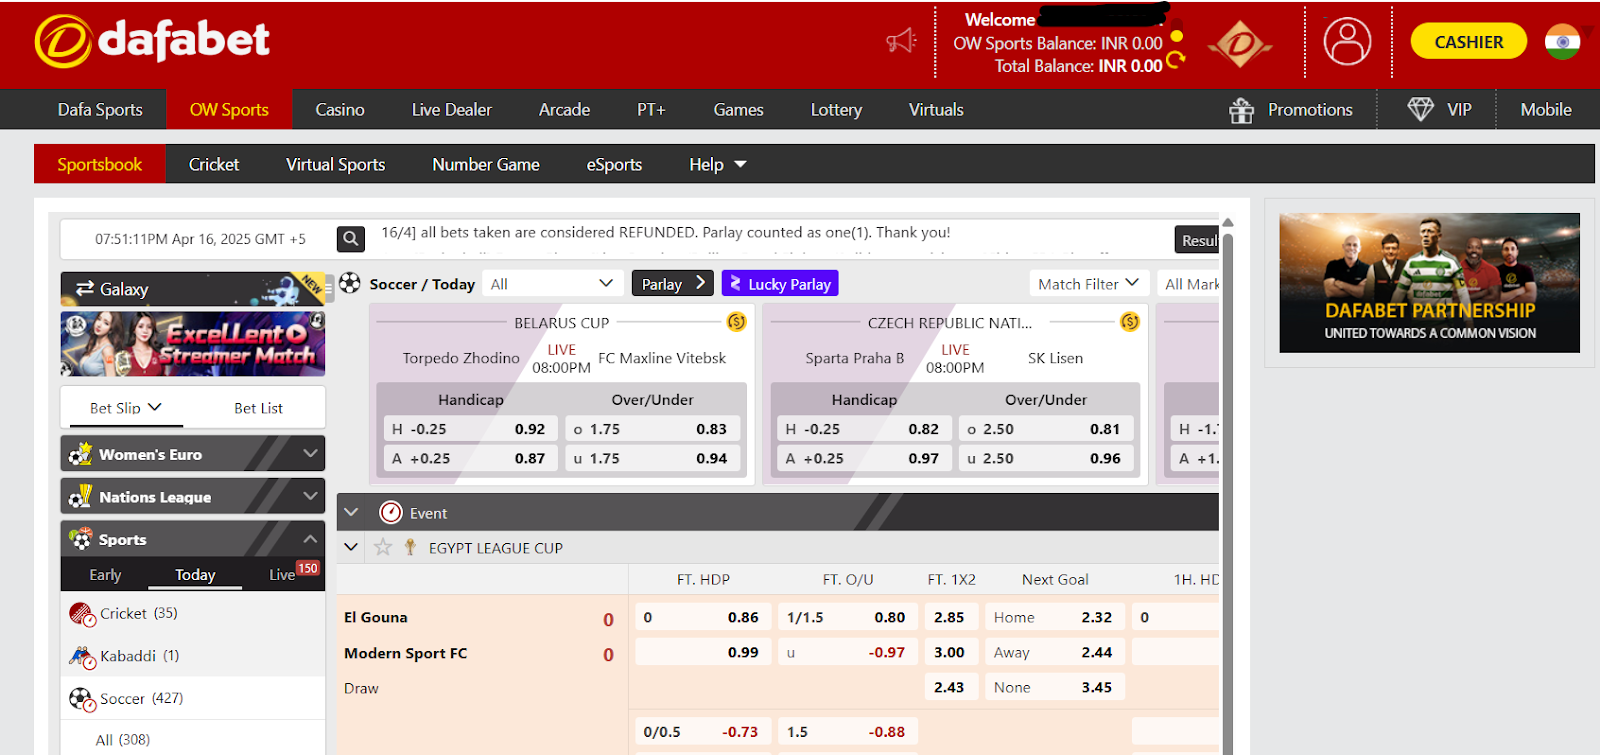1600x755 pixels.
Task: Open the Dafabet Partnership banner
Action: 1429,283
